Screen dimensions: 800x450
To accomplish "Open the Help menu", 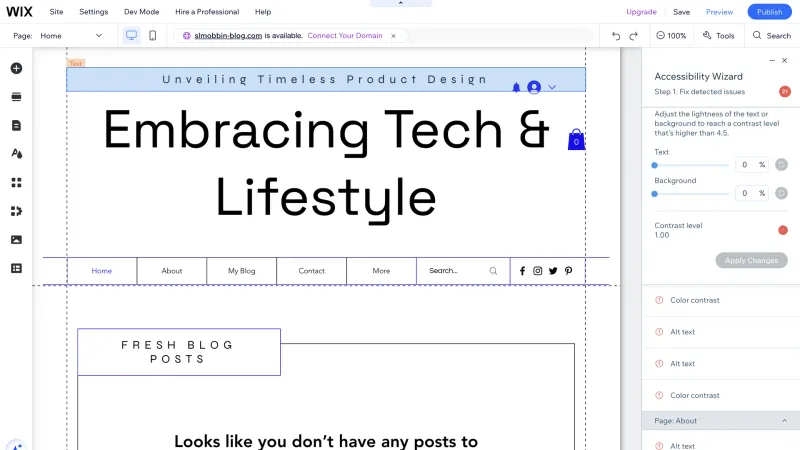I will 263,12.
